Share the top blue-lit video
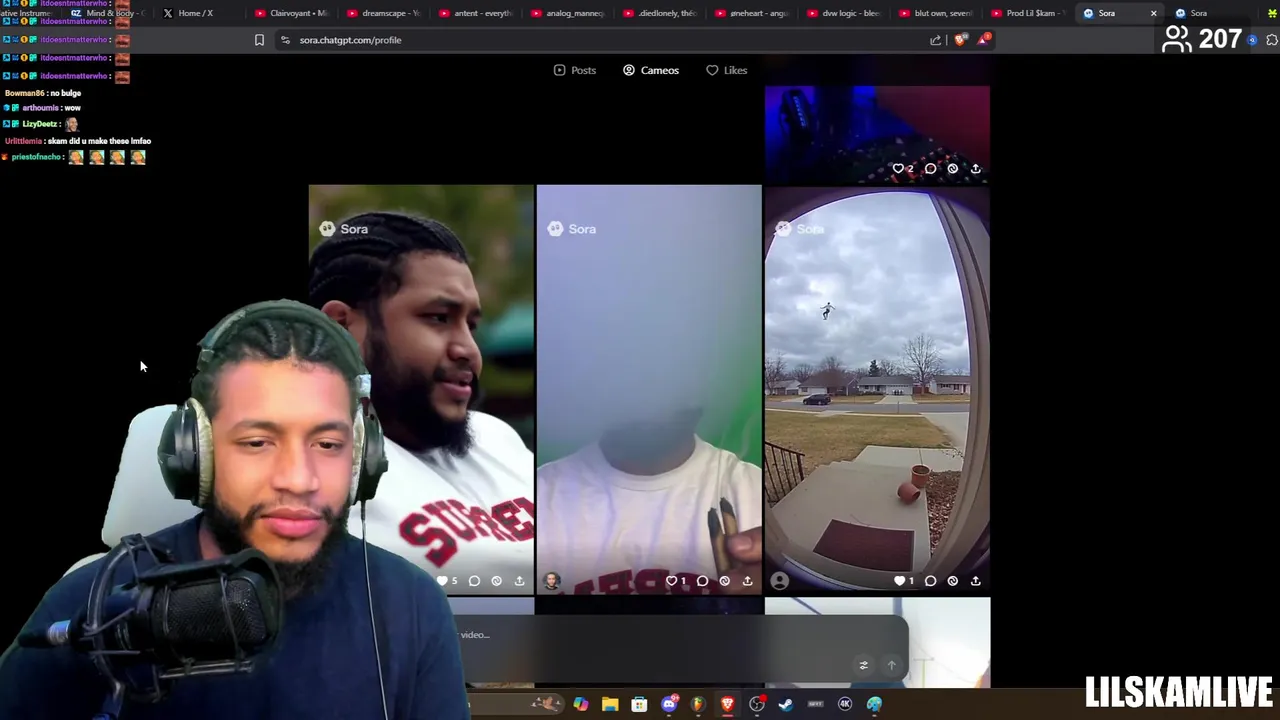 pos(976,169)
